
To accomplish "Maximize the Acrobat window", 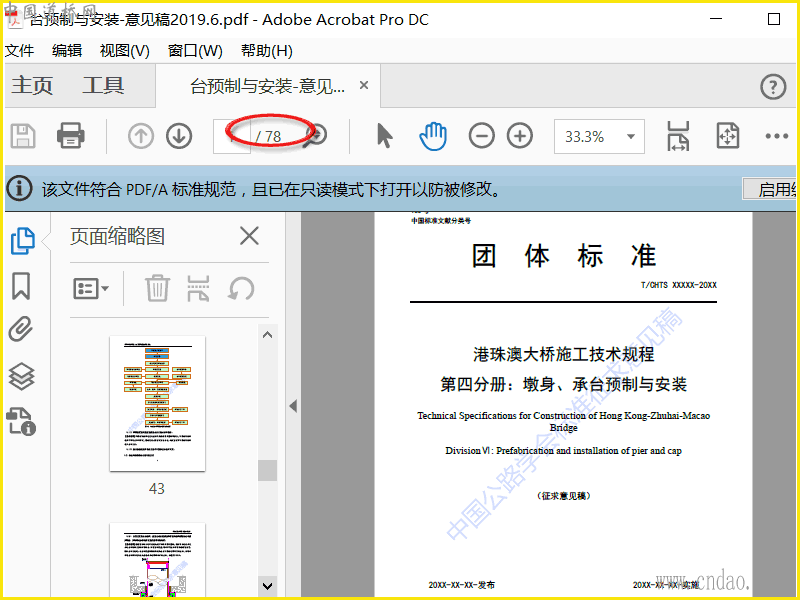I will (x=774, y=19).
